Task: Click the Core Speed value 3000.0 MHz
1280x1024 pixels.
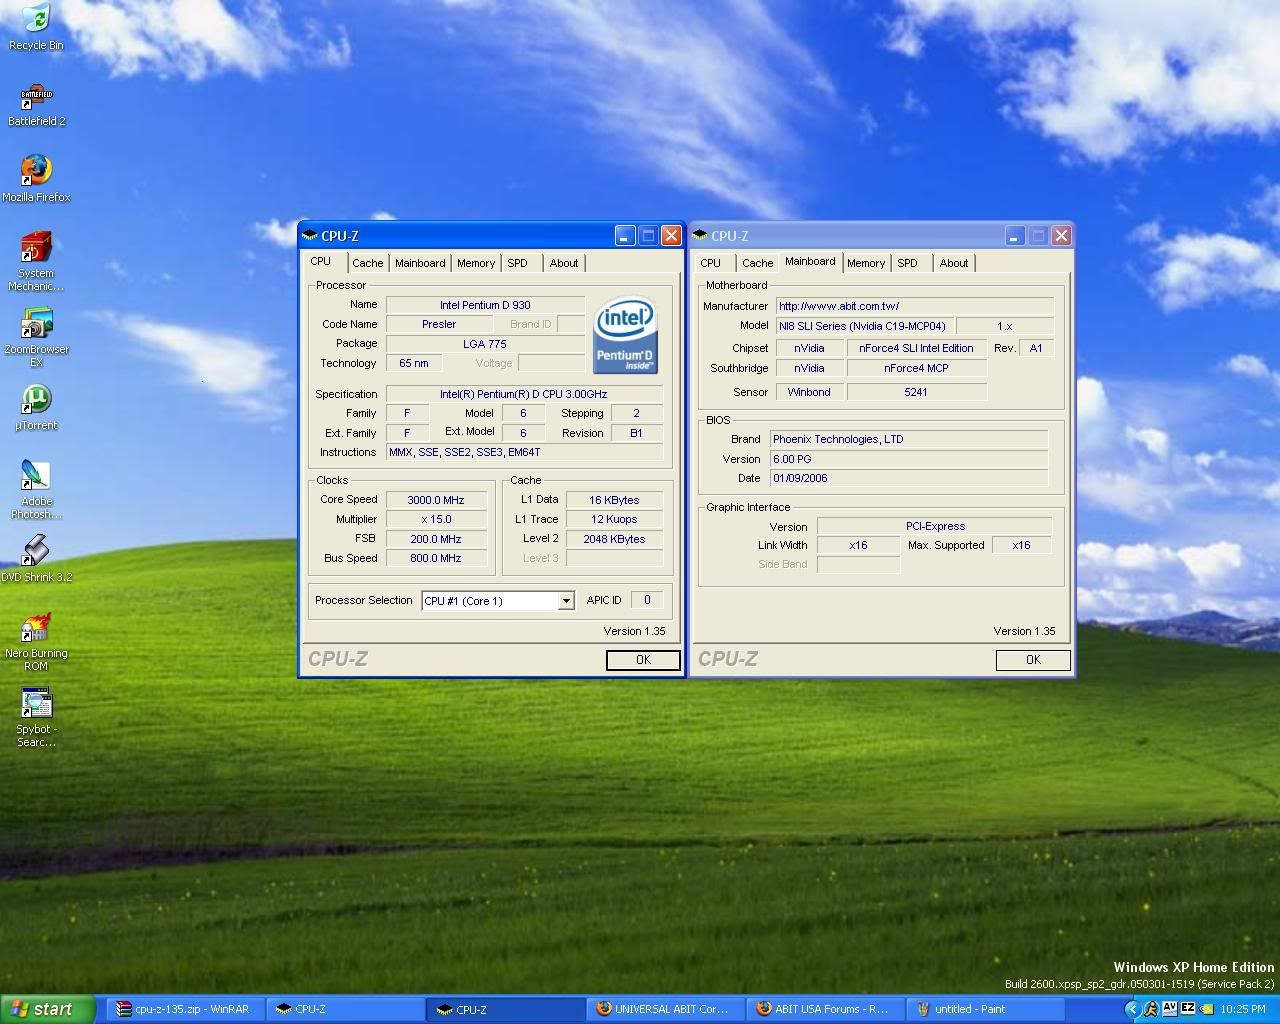Action: coord(436,500)
